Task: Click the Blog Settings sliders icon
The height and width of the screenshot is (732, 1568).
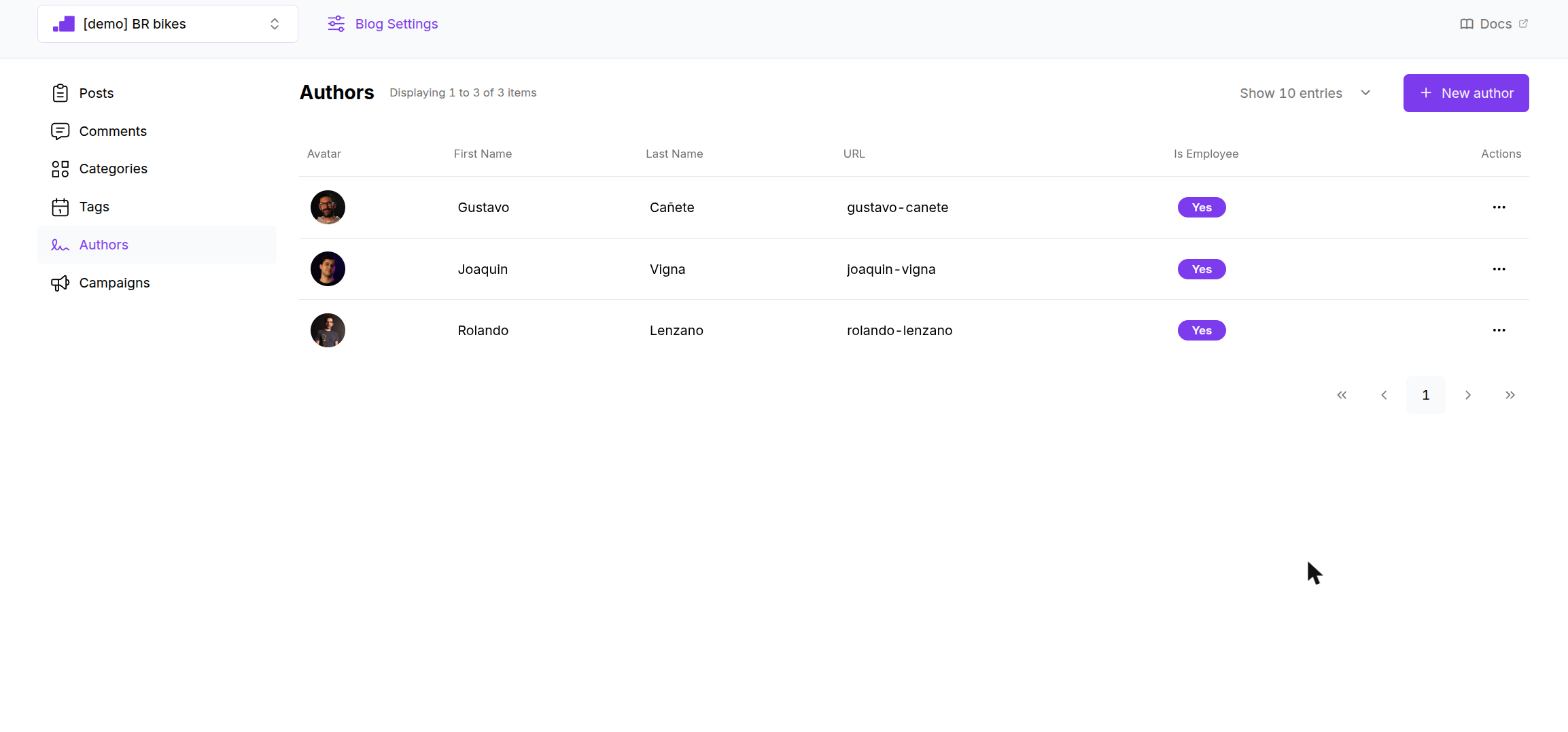Action: 336,24
